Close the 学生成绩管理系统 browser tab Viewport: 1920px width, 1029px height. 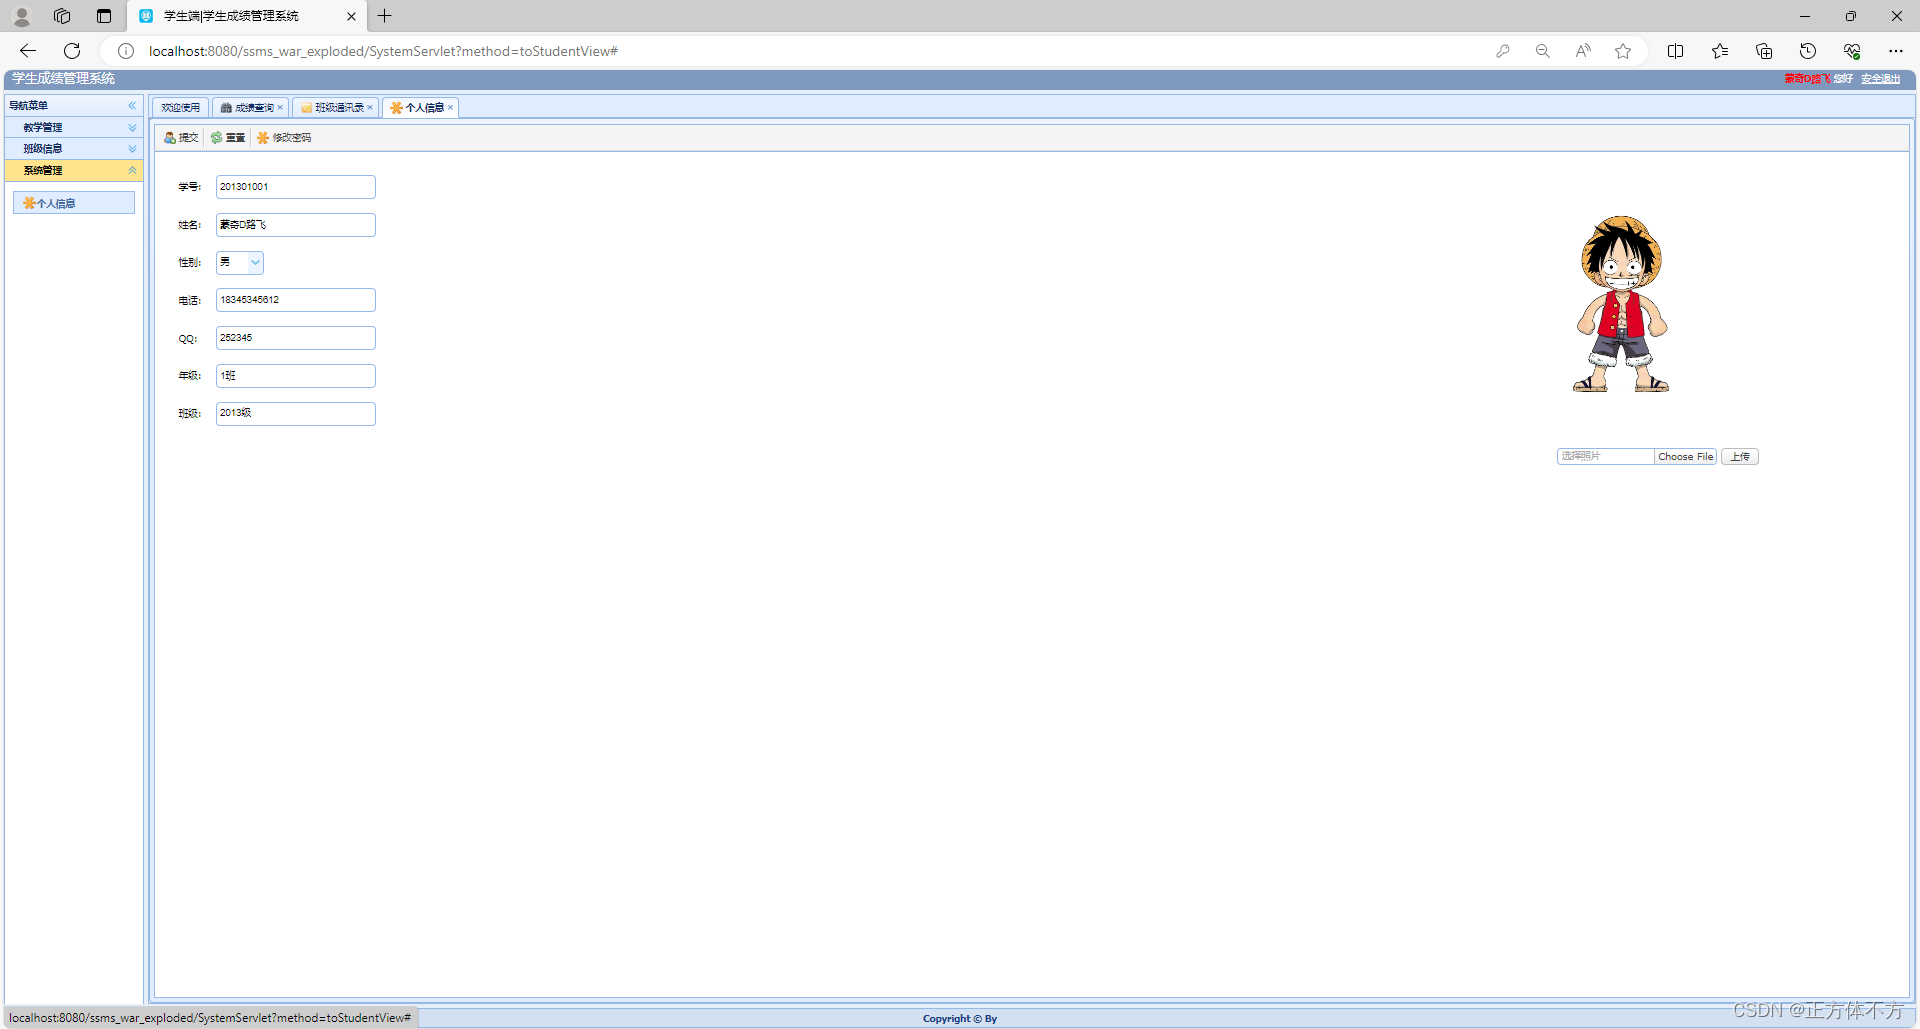pos(351,16)
